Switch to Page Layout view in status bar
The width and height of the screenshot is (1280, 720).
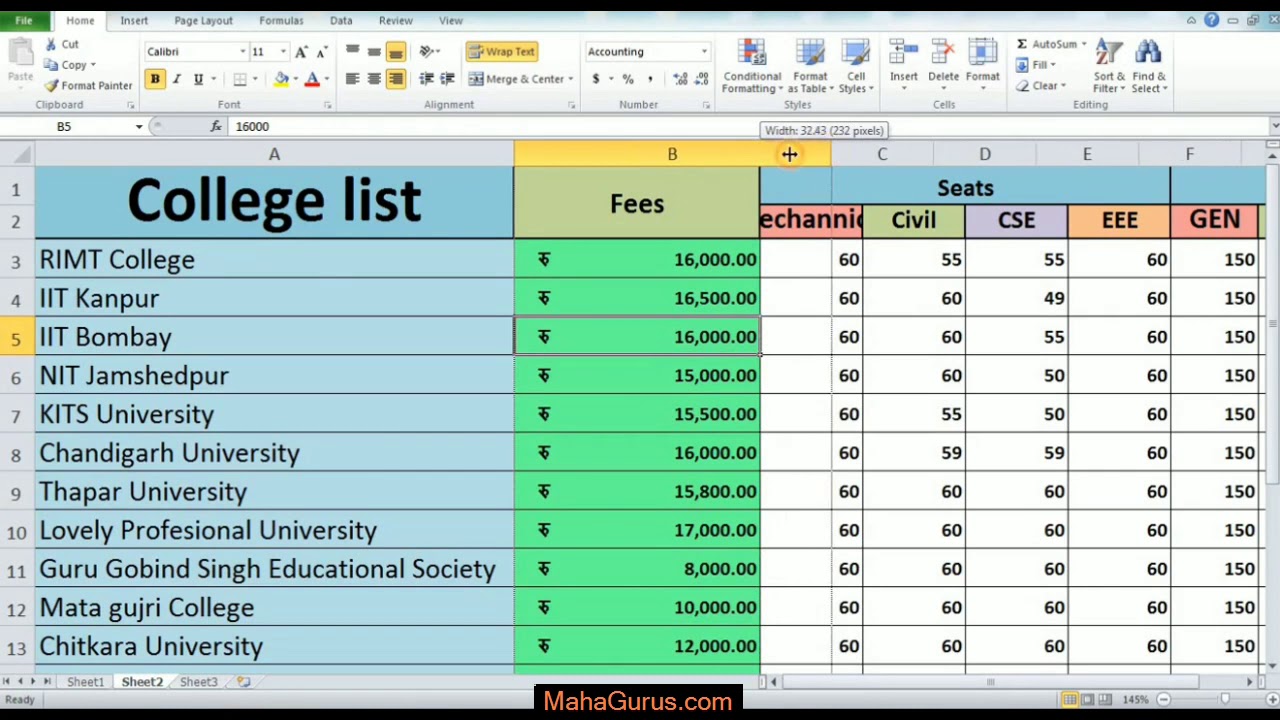[1087, 700]
